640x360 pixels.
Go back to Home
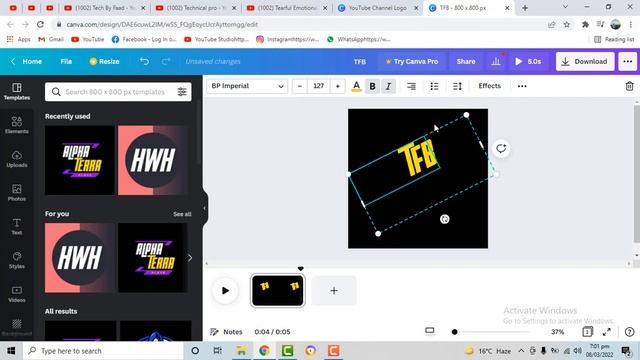(x=27, y=61)
